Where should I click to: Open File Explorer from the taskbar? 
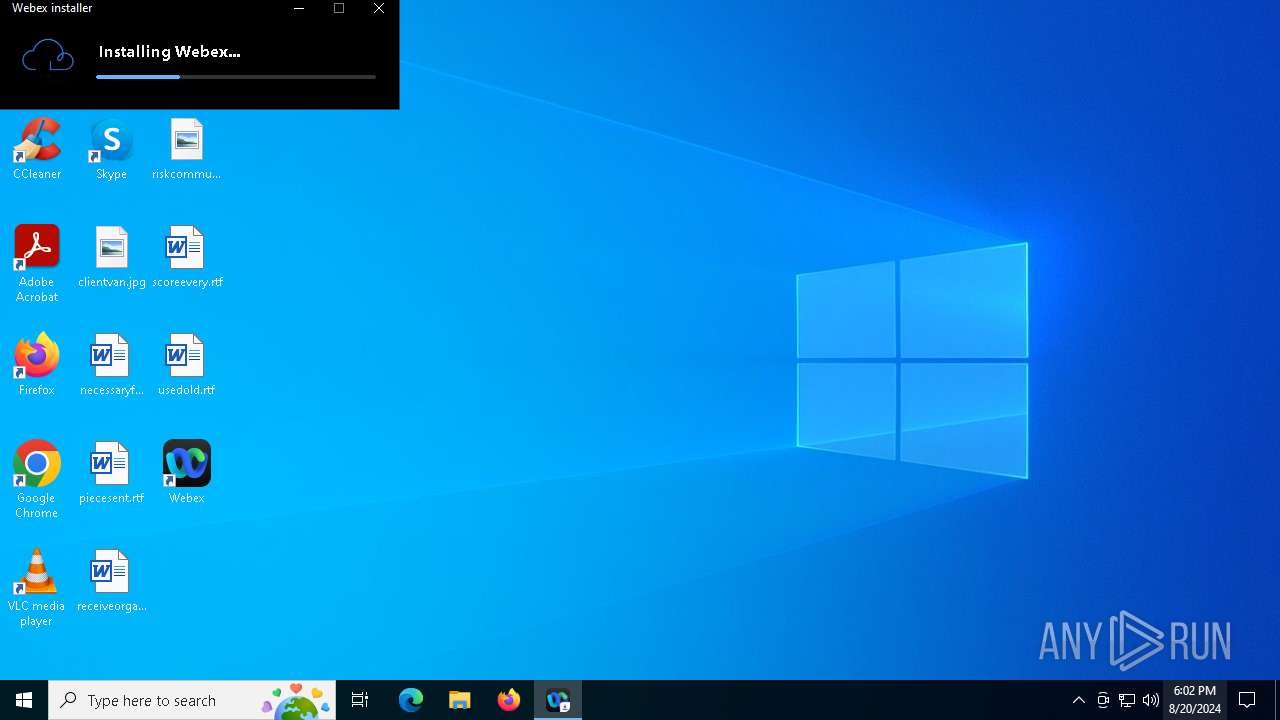pyautogui.click(x=459, y=700)
